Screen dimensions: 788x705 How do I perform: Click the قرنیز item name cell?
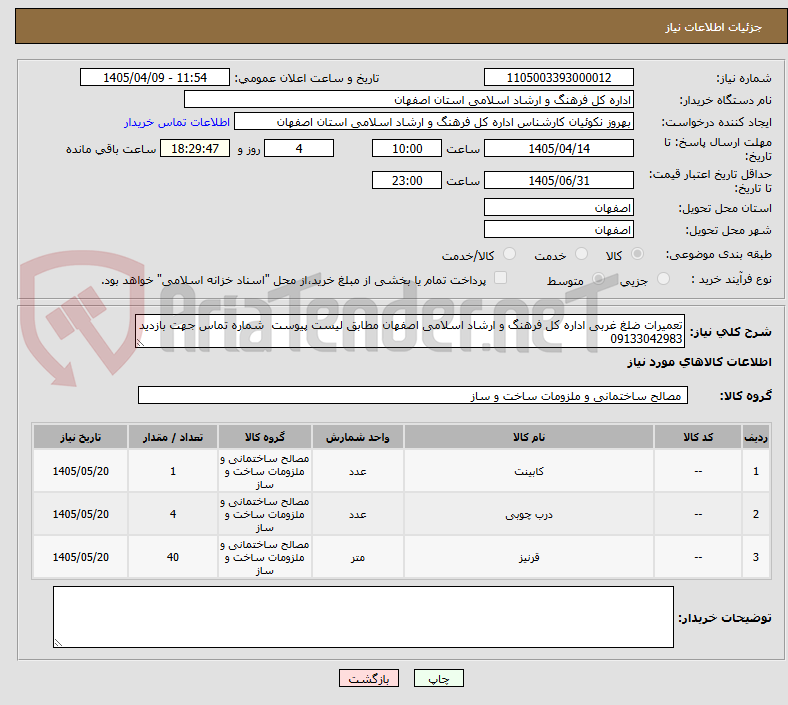coord(529,557)
